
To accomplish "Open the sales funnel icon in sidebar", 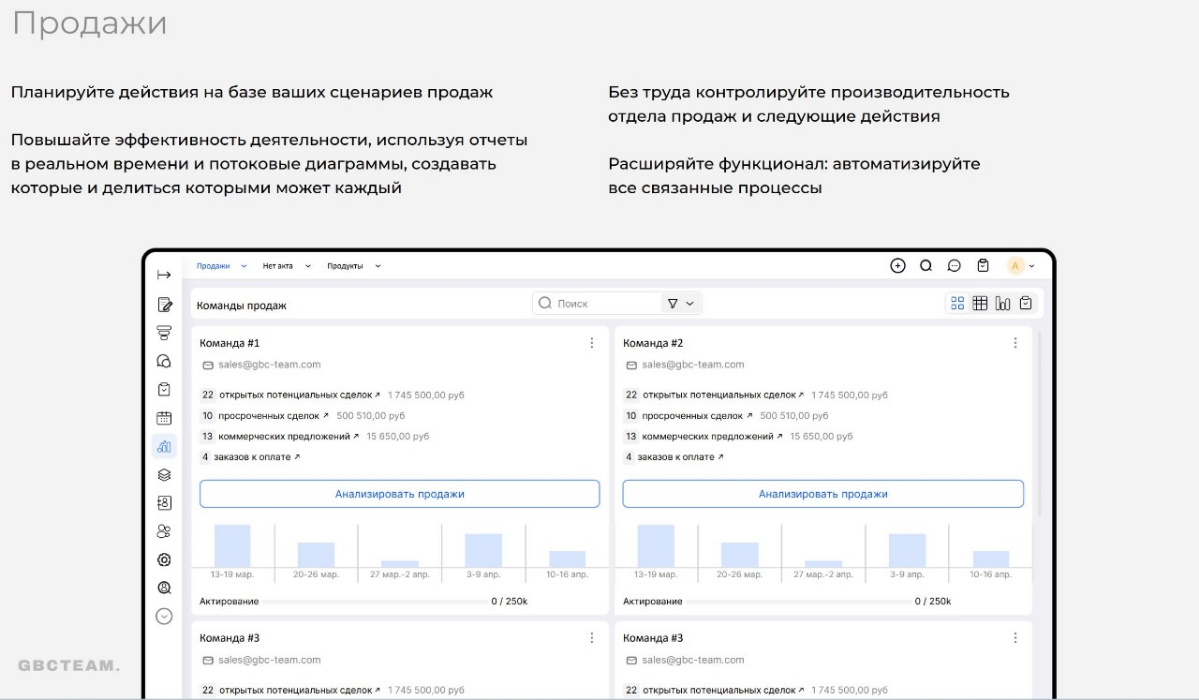I will pos(164,333).
